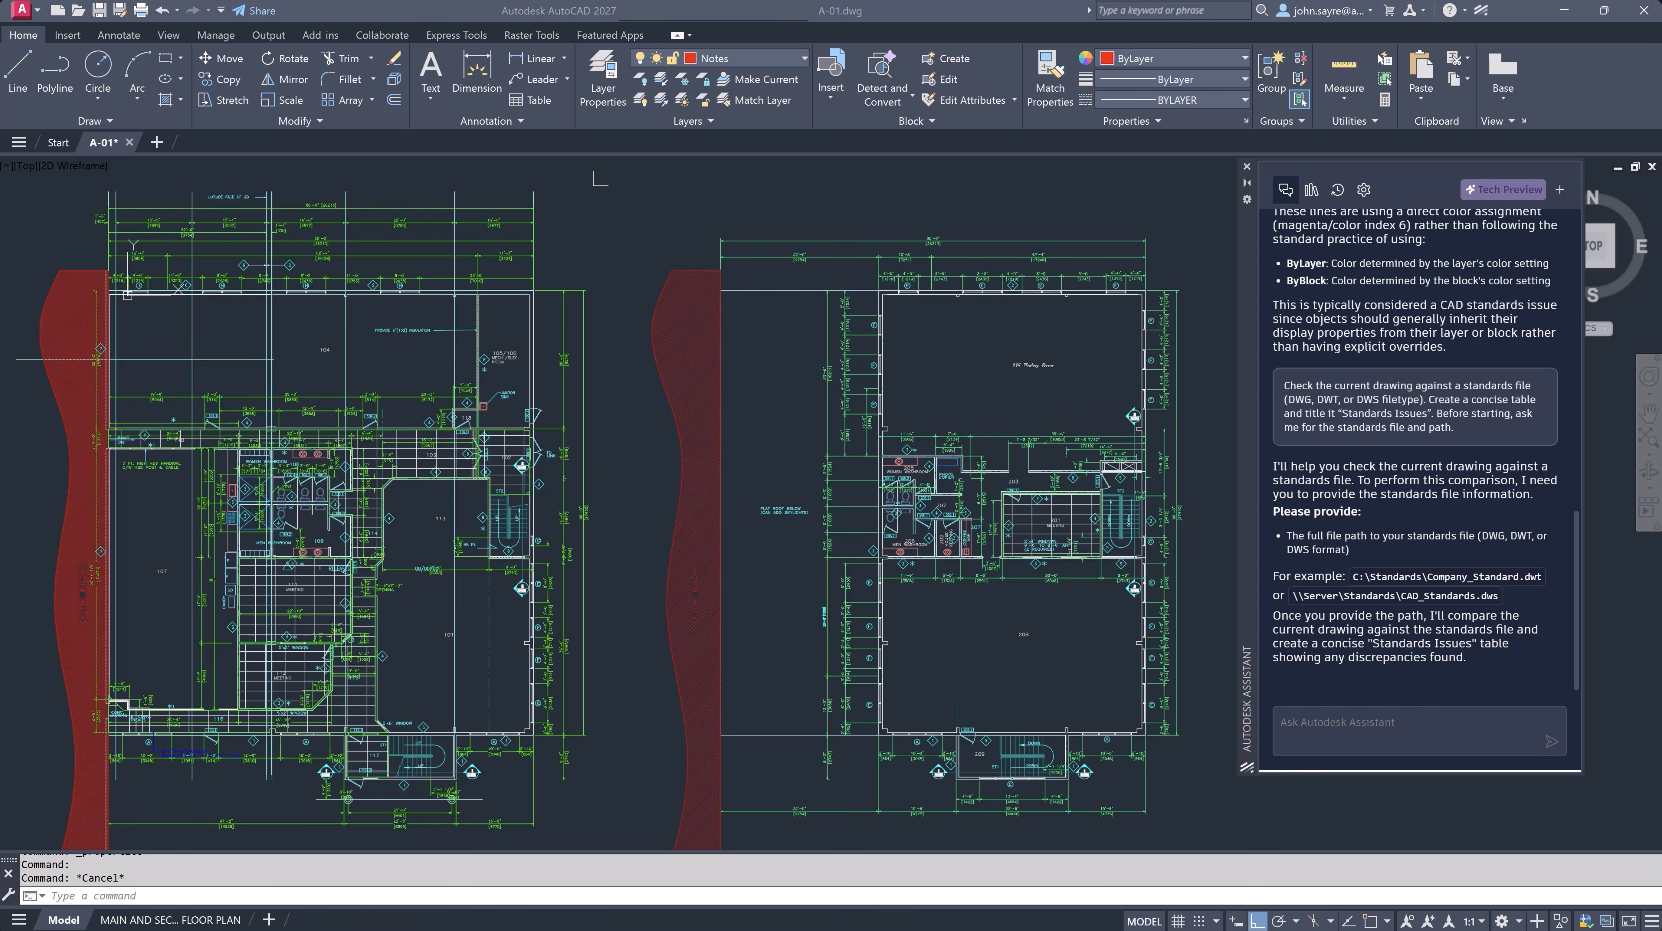Click the command line input
Screen dimensions: 1662x931
click(x=840, y=896)
